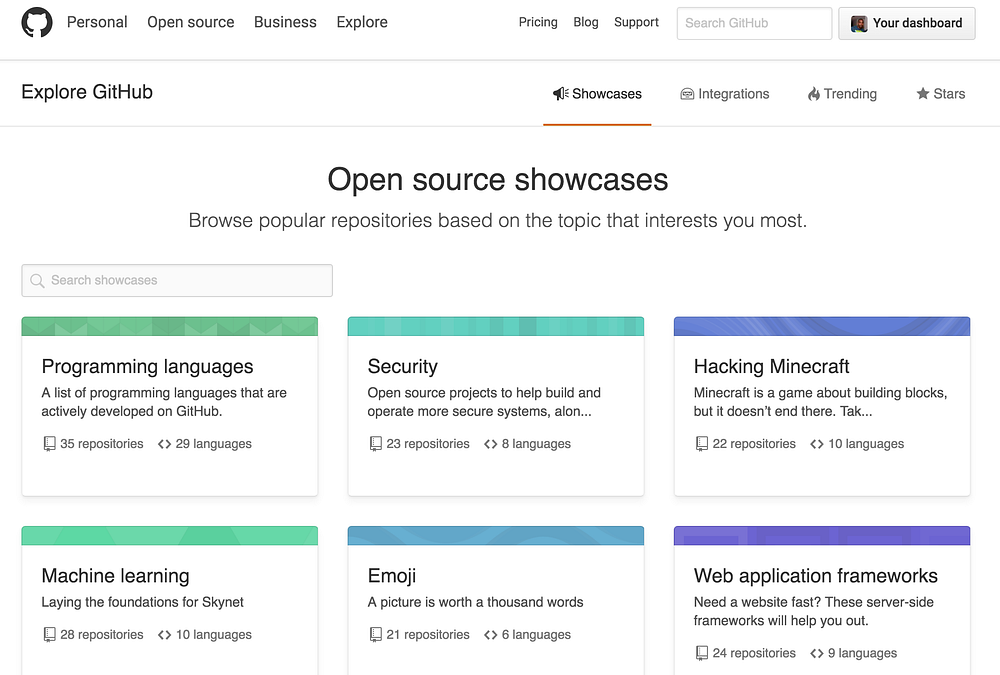
Task: Open the Web application frameworks showcase title
Action: click(x=816, y=576)
